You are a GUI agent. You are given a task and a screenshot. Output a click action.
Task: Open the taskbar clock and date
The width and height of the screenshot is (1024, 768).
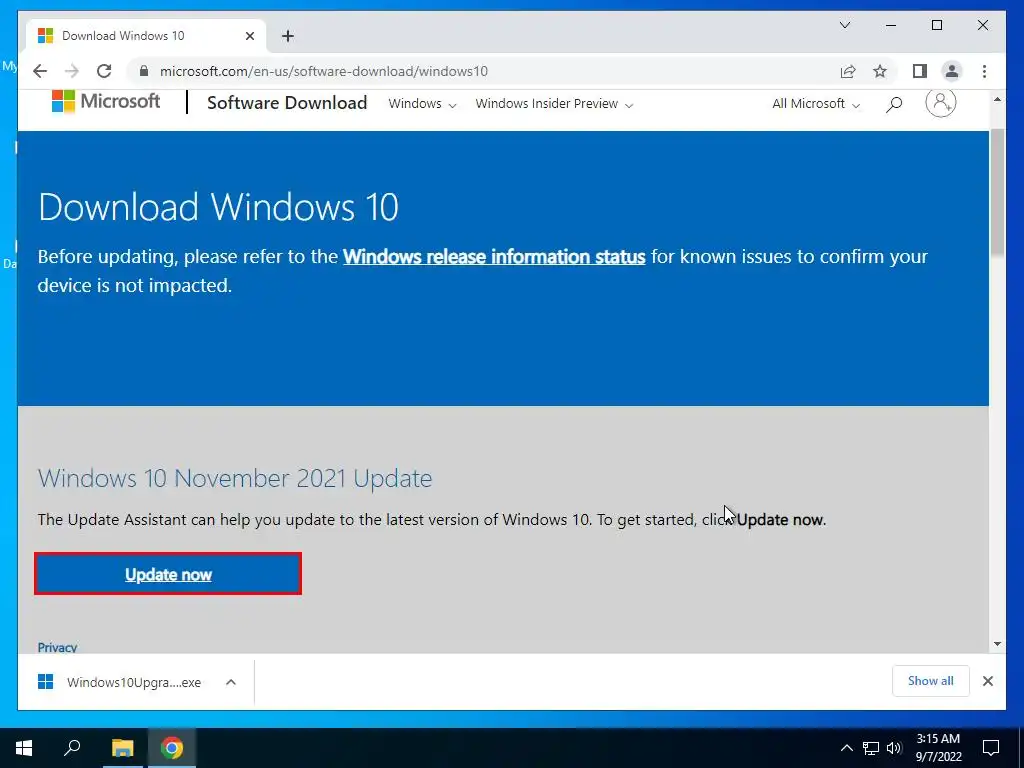[938, 748]
